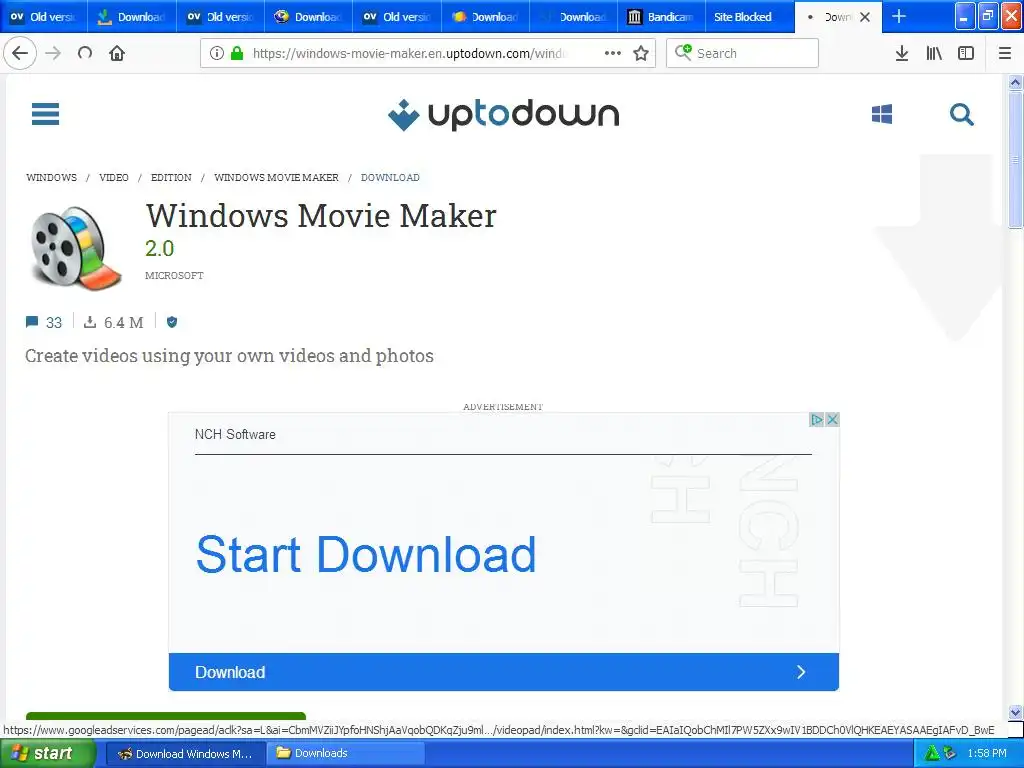Viewport: 1024px width, 768px height.
Task: Click the version number 2.0
Action: tap(159, 249)
